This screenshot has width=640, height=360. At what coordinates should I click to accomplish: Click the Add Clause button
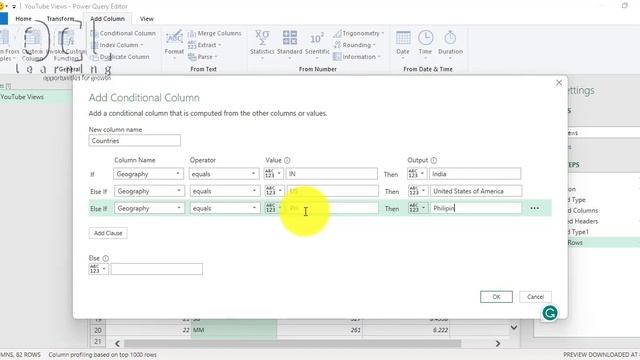point(108,233)
